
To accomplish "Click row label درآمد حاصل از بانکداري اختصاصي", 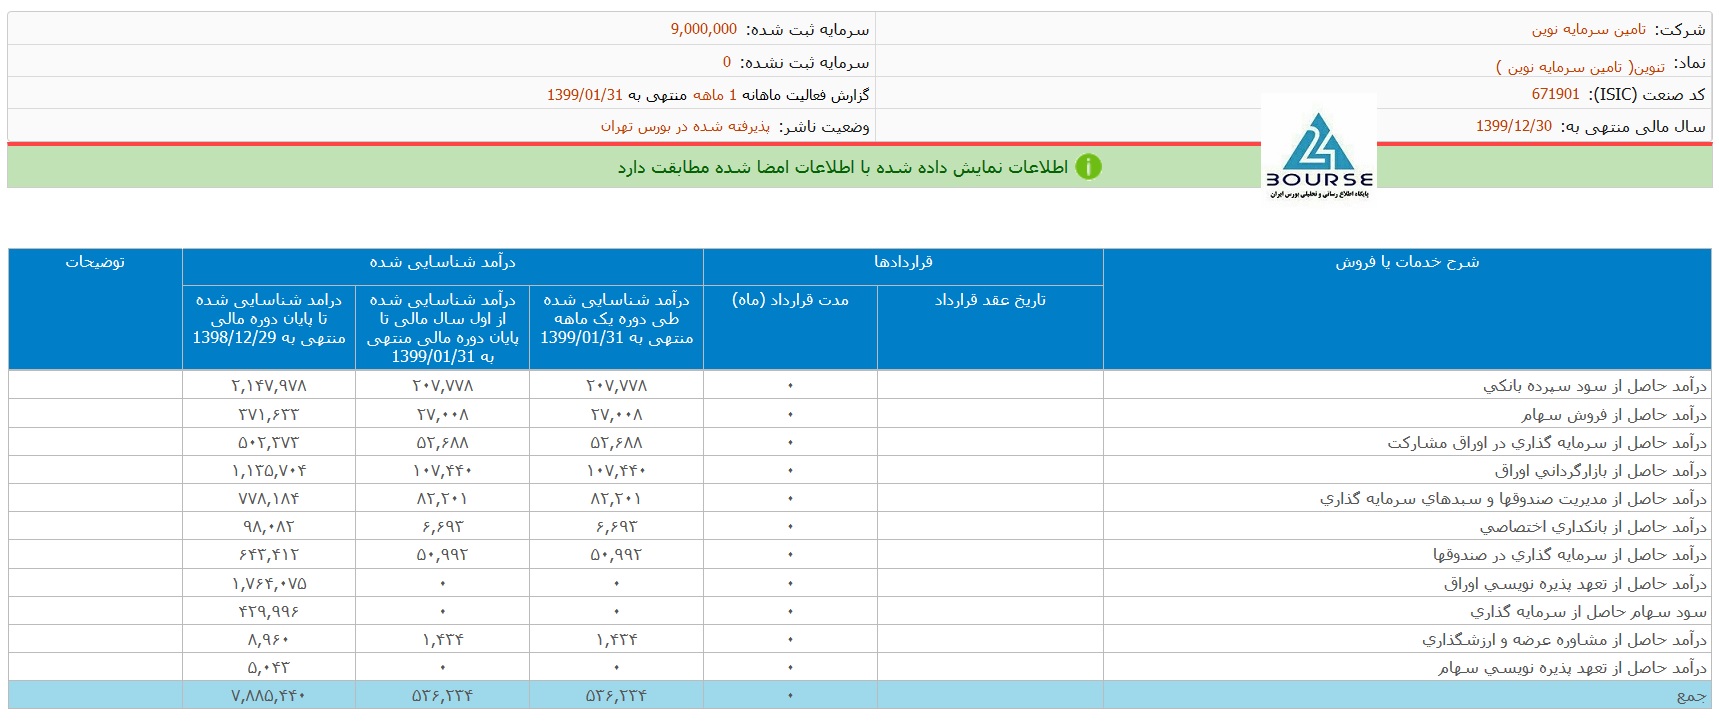I will [x=1593, y=526].
